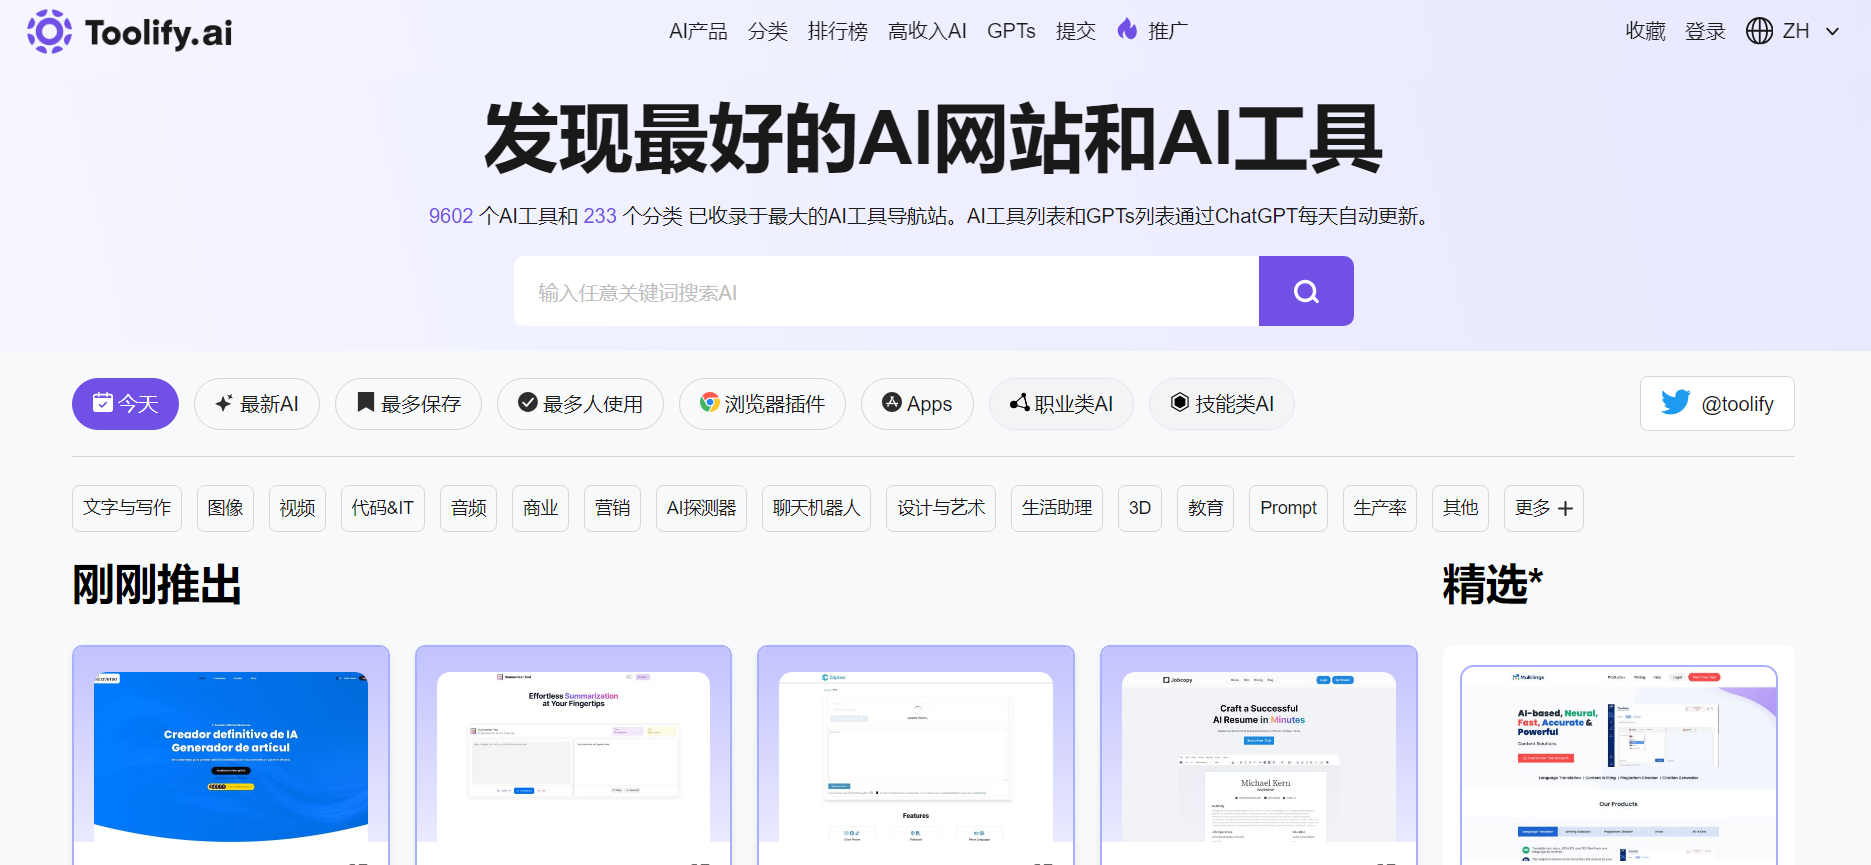Select the 音频 category tag
Image resolution: width=1871 pixels, height=865 pixels.
(x=468, y=508)
